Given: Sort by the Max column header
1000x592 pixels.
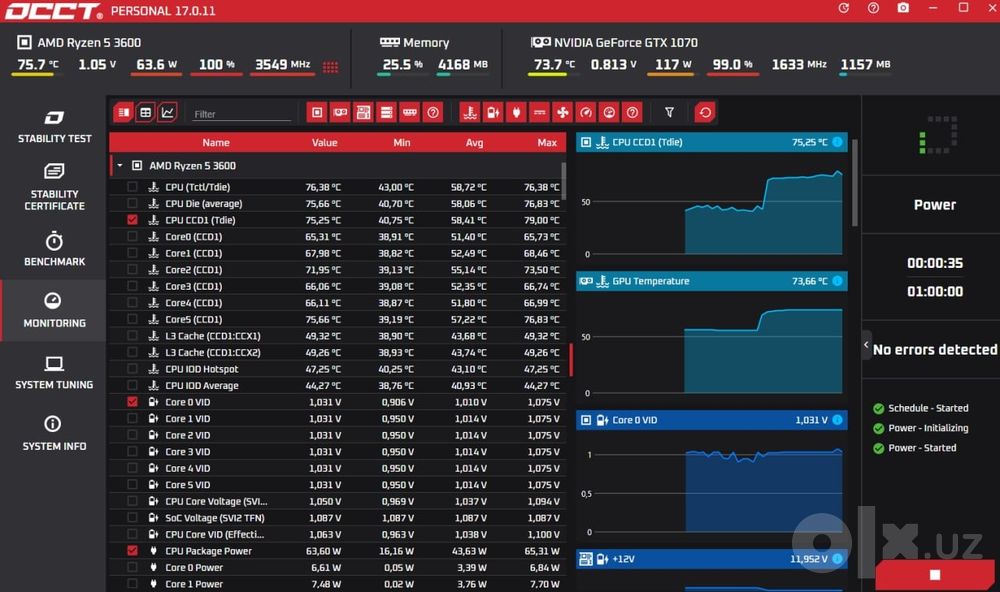Looking at the screenshot, I should 547,143.
